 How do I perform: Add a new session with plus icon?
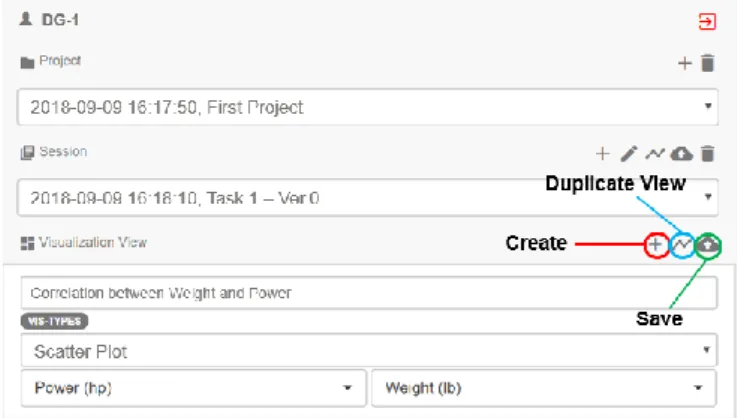pos(602,154)
